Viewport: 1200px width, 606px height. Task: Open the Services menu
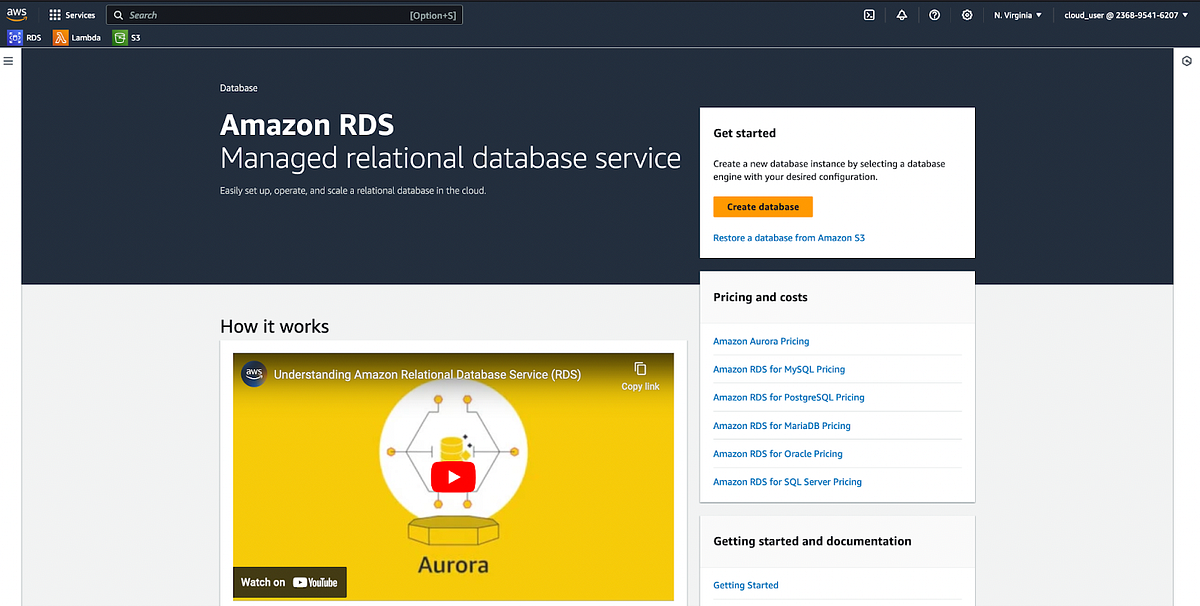tap(72, 14)
